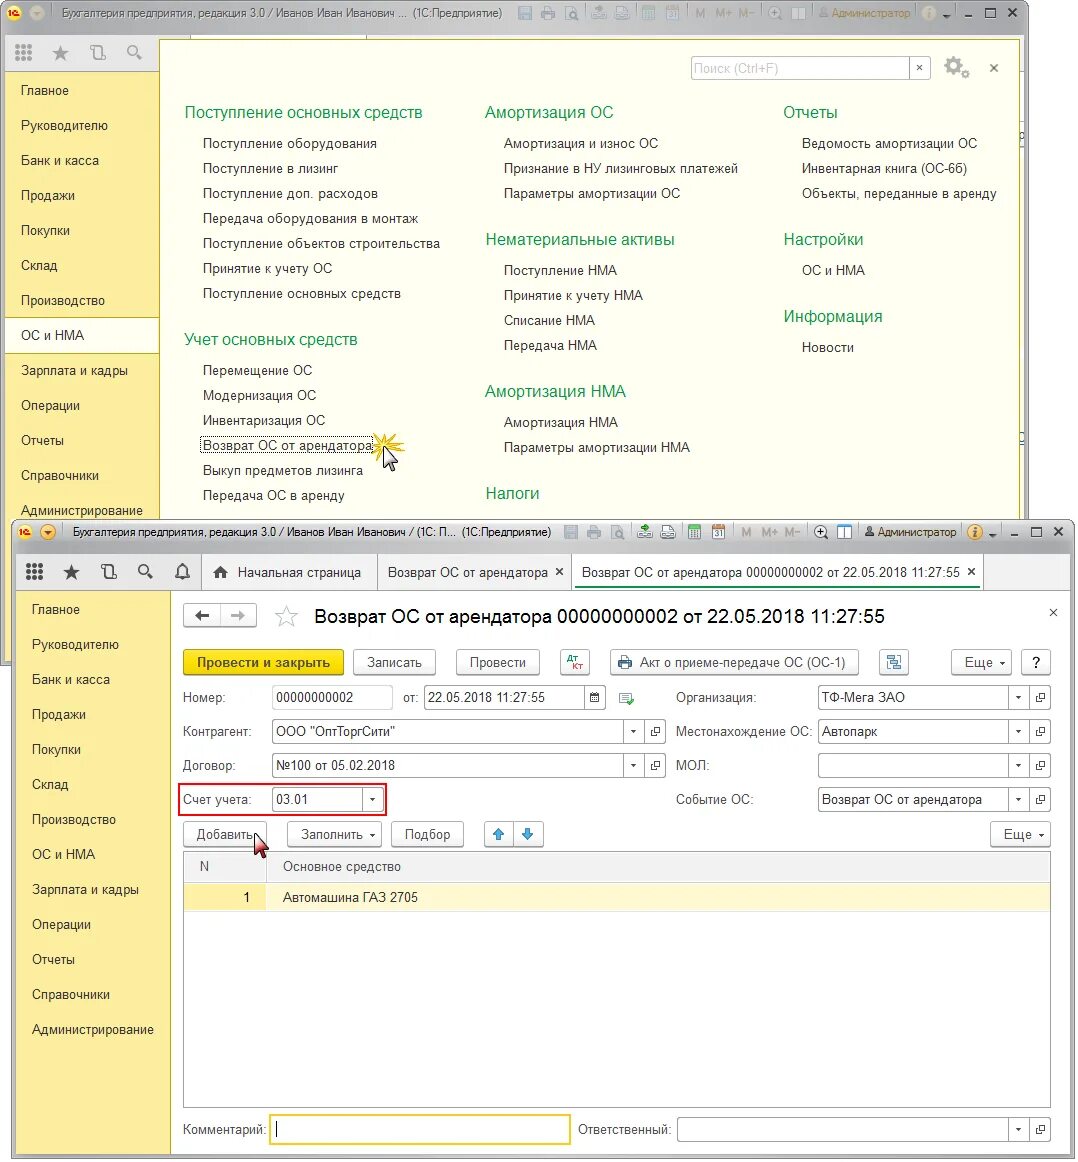Open calendar icon in front title bar
Screen dimensions: 1078x1162
(718, 532)
